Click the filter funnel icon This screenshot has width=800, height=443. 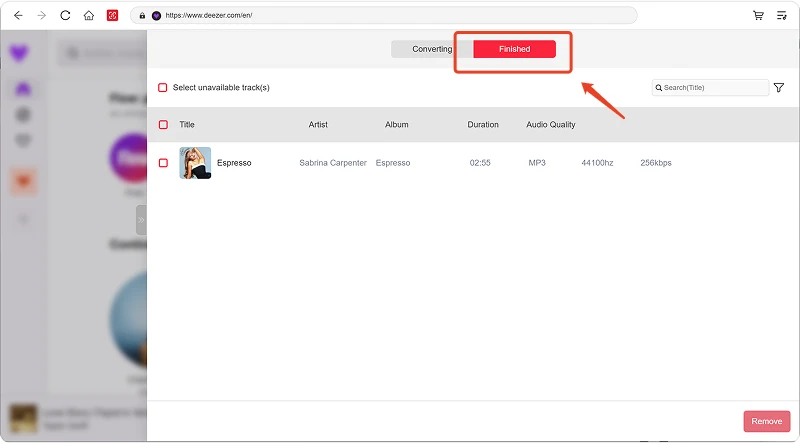pos(779,88)
